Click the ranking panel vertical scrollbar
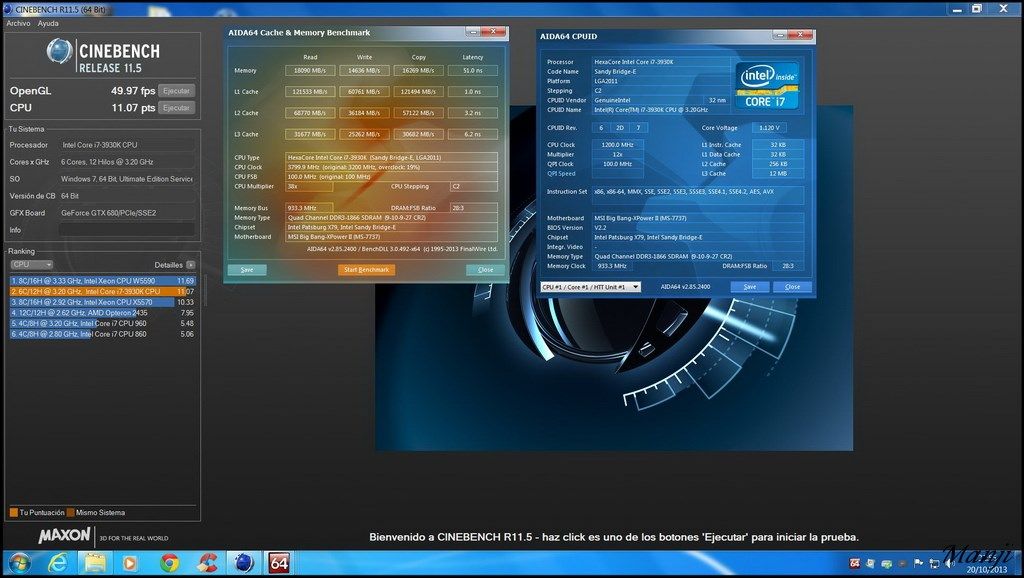Image resolution: width=1024 pixels, height=578 pixels. (205, 291)
